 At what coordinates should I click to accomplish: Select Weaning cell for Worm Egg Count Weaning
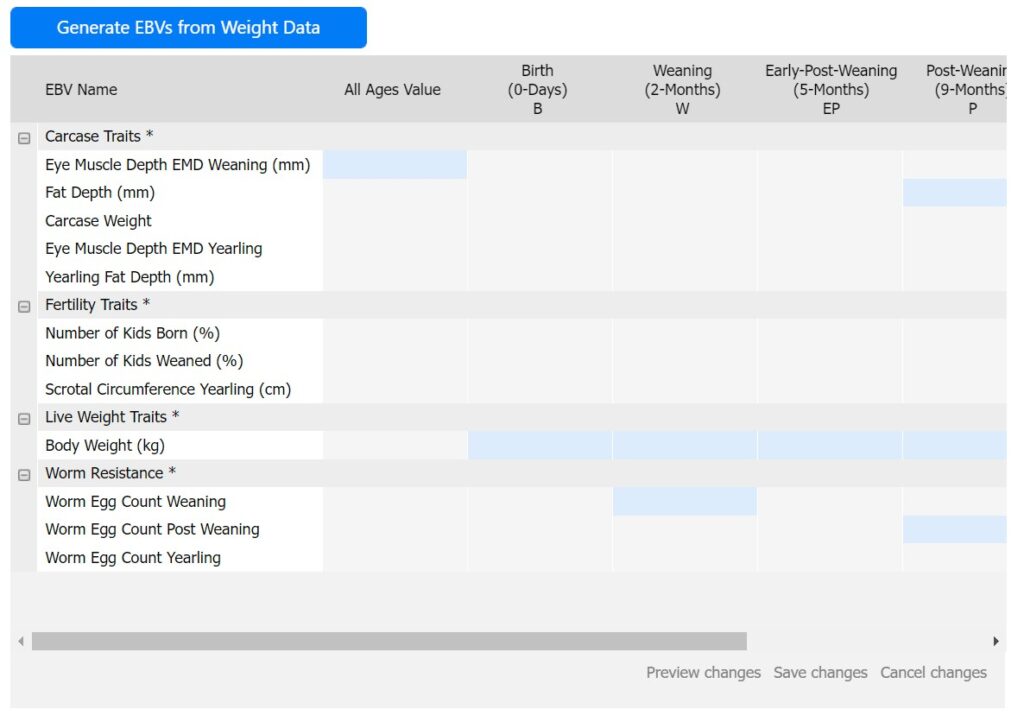pyautogui.click(x=684, y=502)
